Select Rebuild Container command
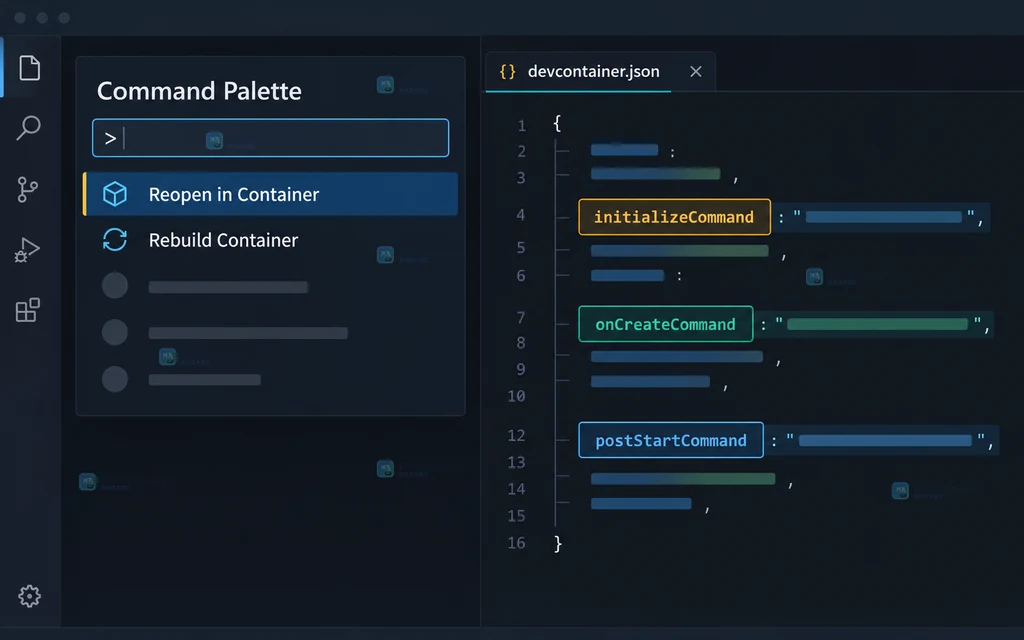The height and width of the screenshot is (640, 1024). [x=270, y=240]
